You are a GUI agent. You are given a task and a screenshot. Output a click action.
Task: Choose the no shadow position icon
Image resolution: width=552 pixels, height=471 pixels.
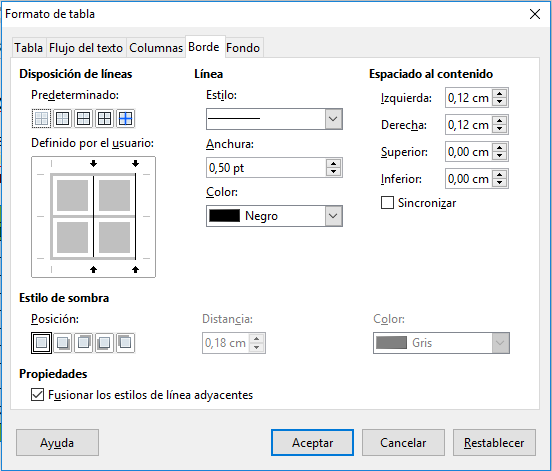[42, 343]
